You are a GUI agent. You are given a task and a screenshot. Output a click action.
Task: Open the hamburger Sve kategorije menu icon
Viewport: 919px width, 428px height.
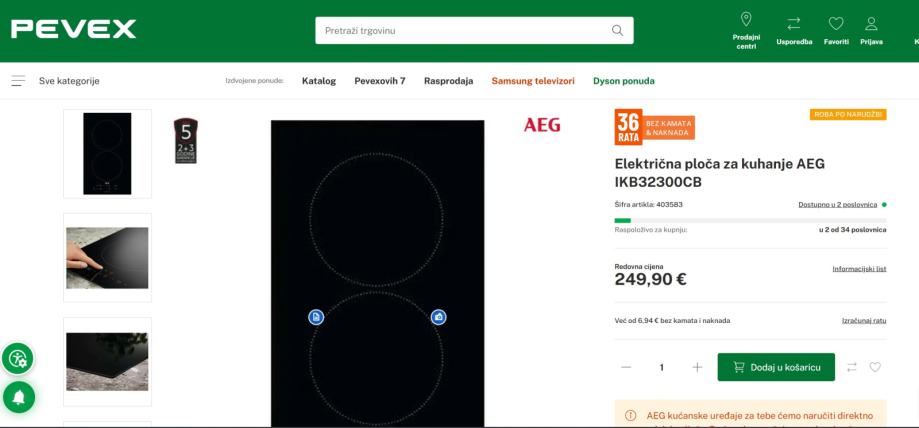[18, 81]
